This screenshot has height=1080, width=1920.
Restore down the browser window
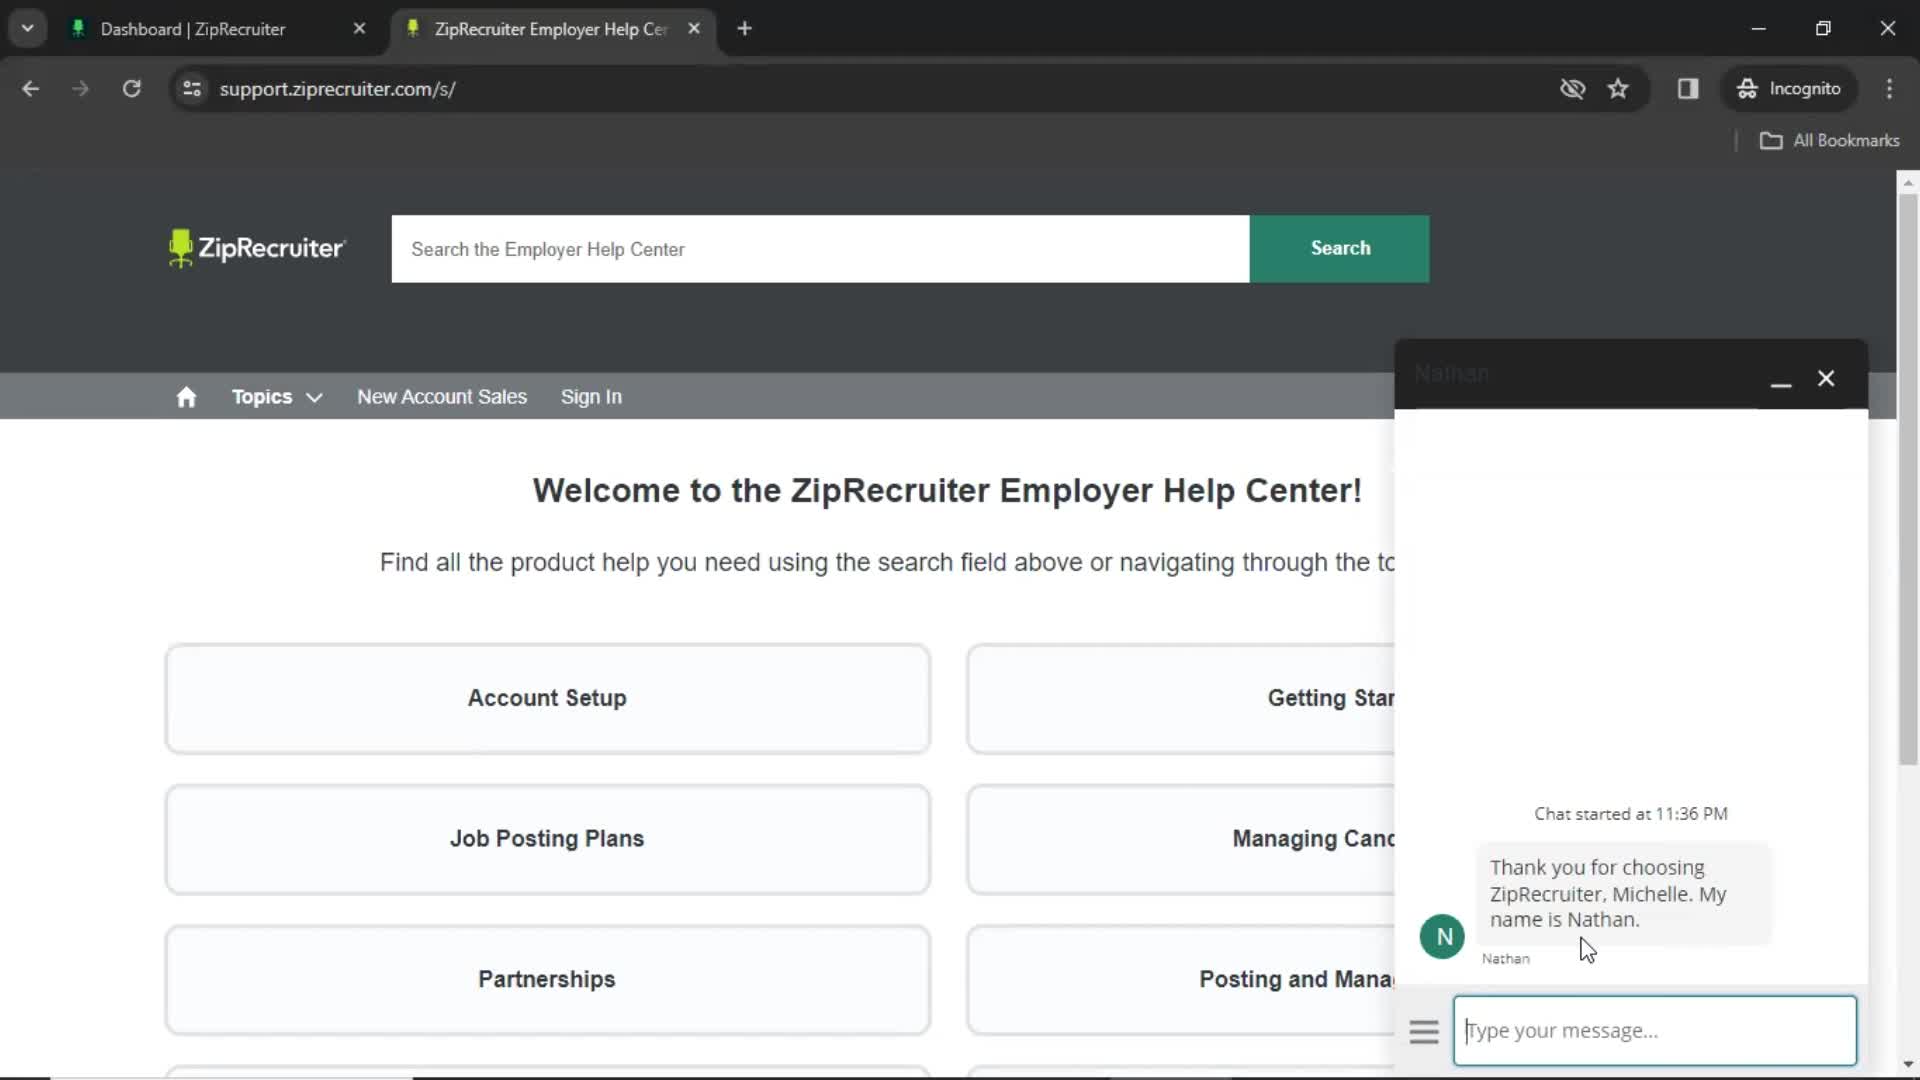[1823, 29]
